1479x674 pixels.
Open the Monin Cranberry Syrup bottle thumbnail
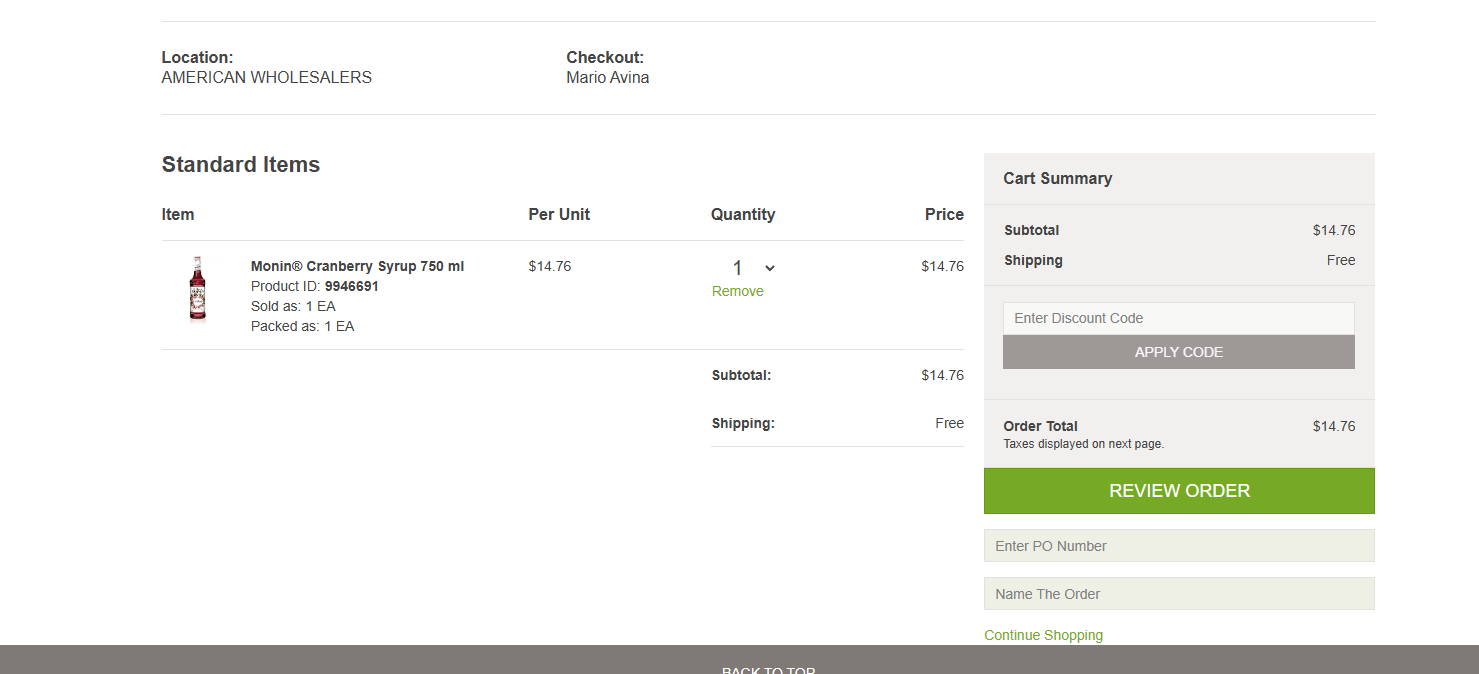click(198, 289)
